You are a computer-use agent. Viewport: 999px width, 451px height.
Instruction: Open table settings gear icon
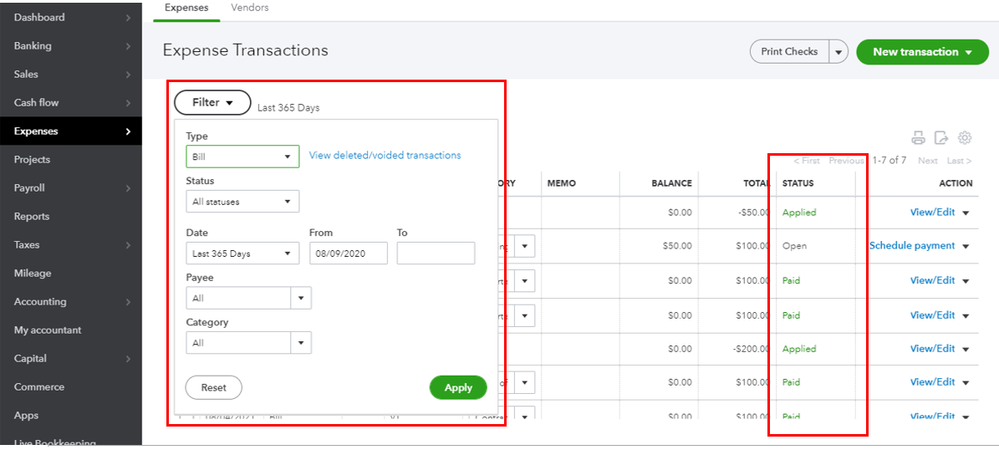[x=965, y=138]
